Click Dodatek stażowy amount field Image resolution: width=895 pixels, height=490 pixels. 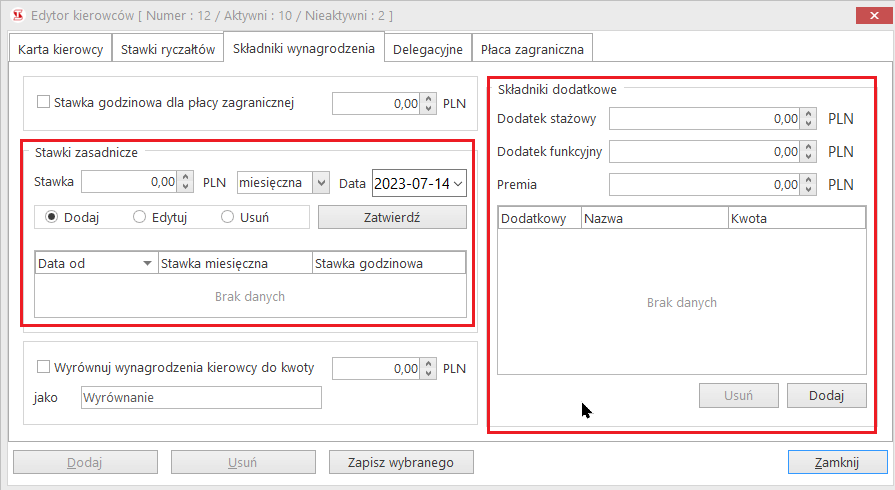[704, 119]
